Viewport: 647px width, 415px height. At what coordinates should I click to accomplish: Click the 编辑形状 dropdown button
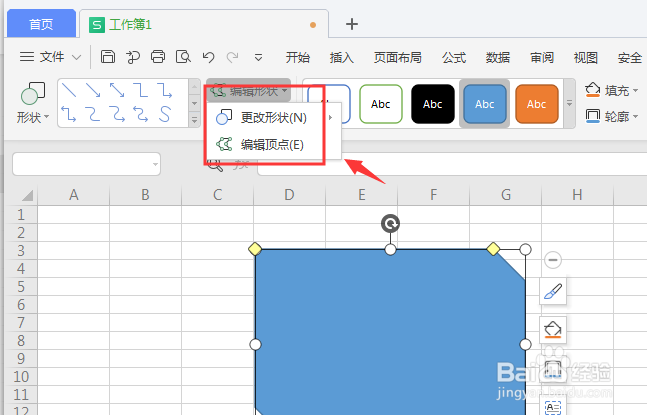(x=249, y=90)
